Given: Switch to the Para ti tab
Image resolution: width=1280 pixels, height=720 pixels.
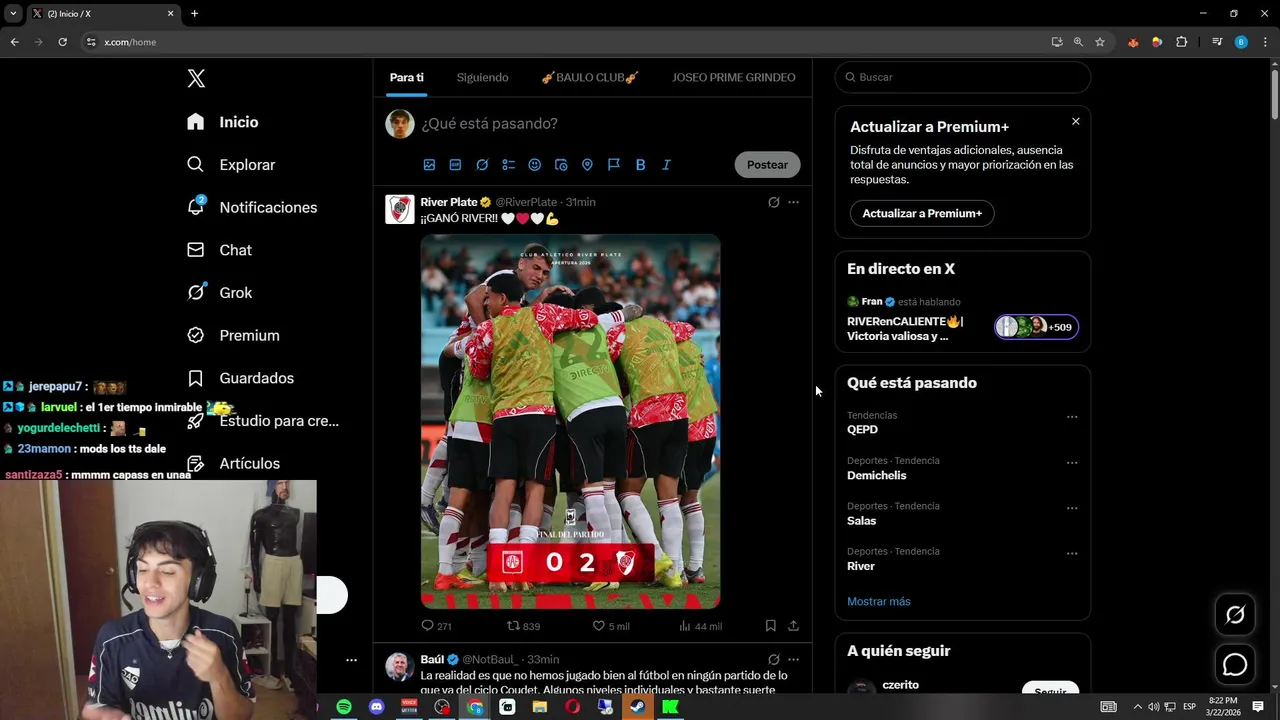Looking at the screenshot, I should coord(407,77).
